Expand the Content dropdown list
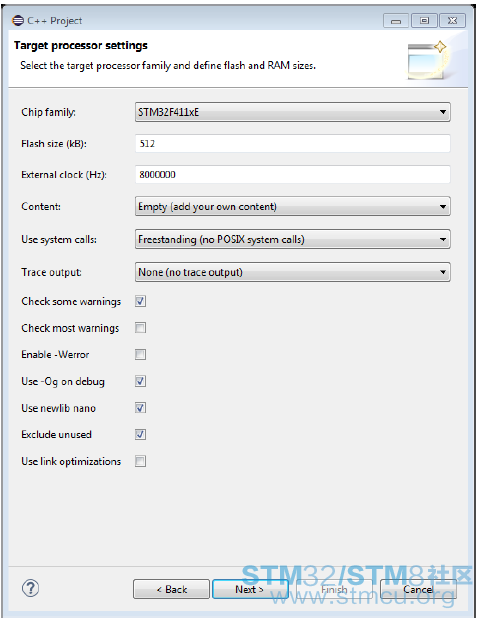The width and height of the screenshot is (479, 621). [292, 206]
